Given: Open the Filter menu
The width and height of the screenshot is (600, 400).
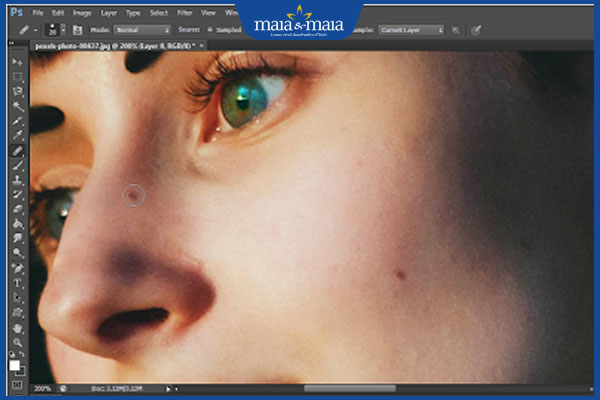Looking at the screenshot, I should point(184,13).
